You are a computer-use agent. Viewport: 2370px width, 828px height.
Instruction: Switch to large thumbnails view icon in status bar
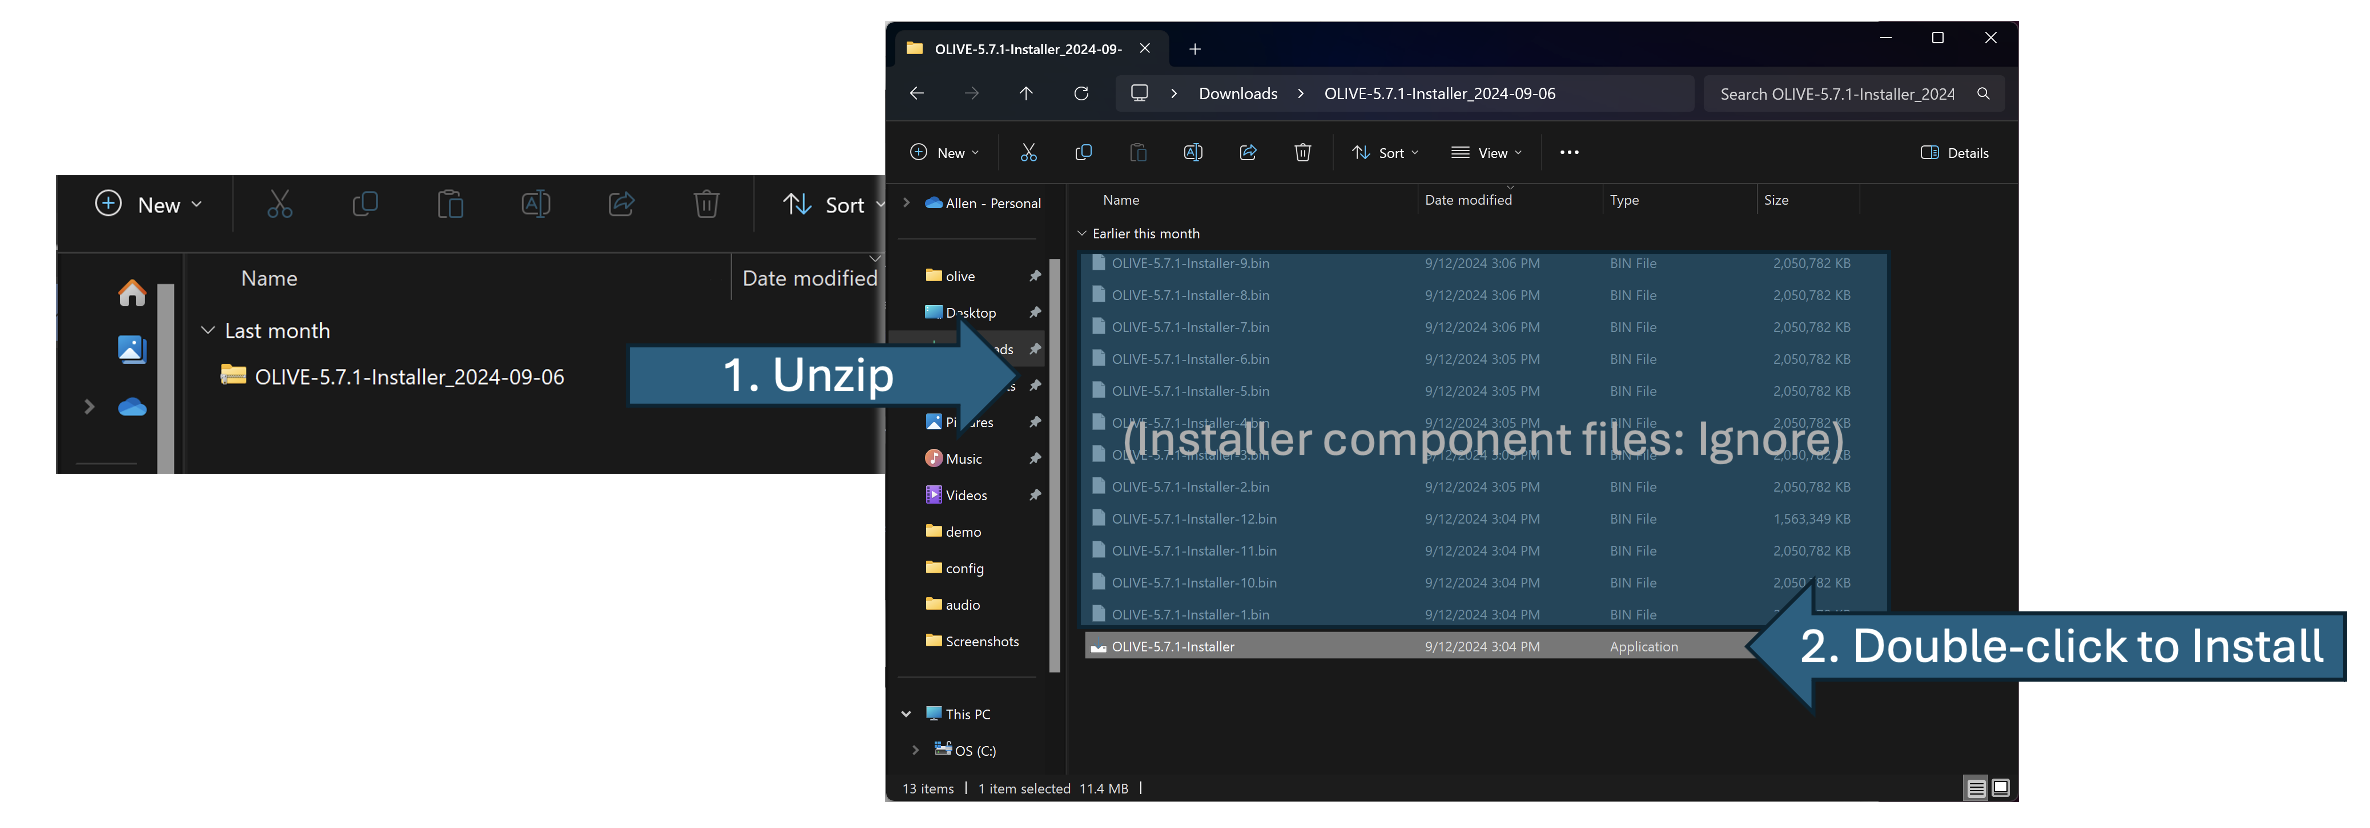(x=2001, y=788)
